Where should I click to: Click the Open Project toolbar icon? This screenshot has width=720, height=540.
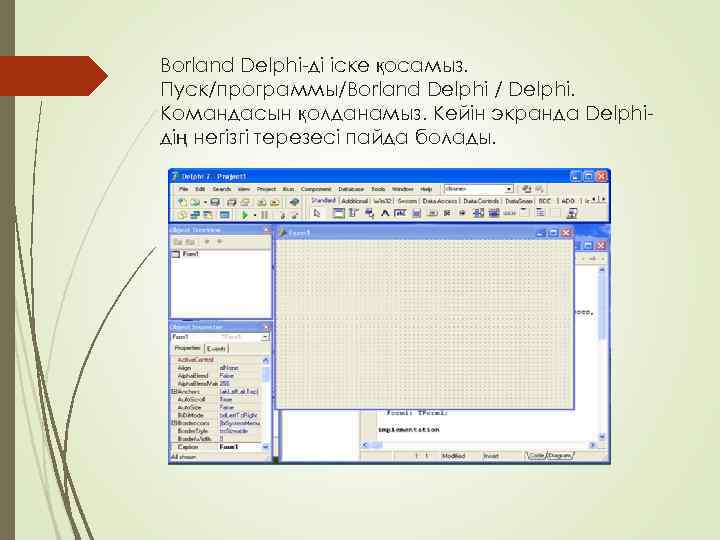click(x=245, y=202)
